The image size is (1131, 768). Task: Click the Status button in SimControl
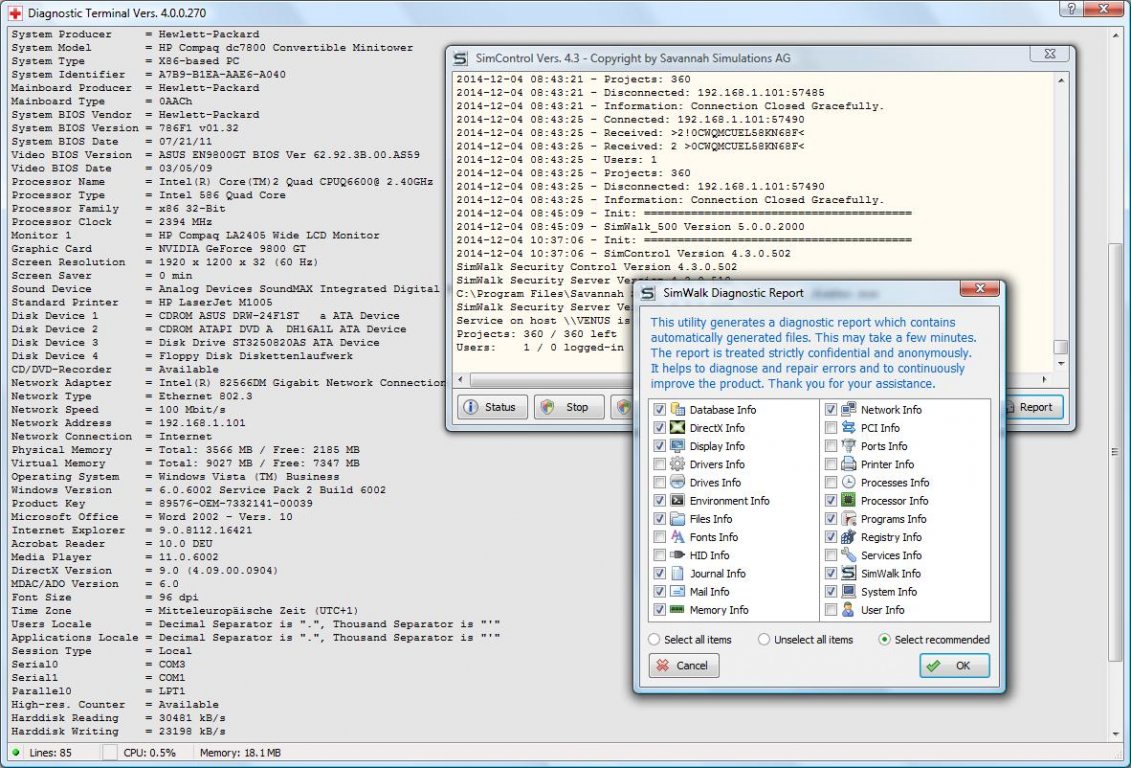[x=492, y=407]
